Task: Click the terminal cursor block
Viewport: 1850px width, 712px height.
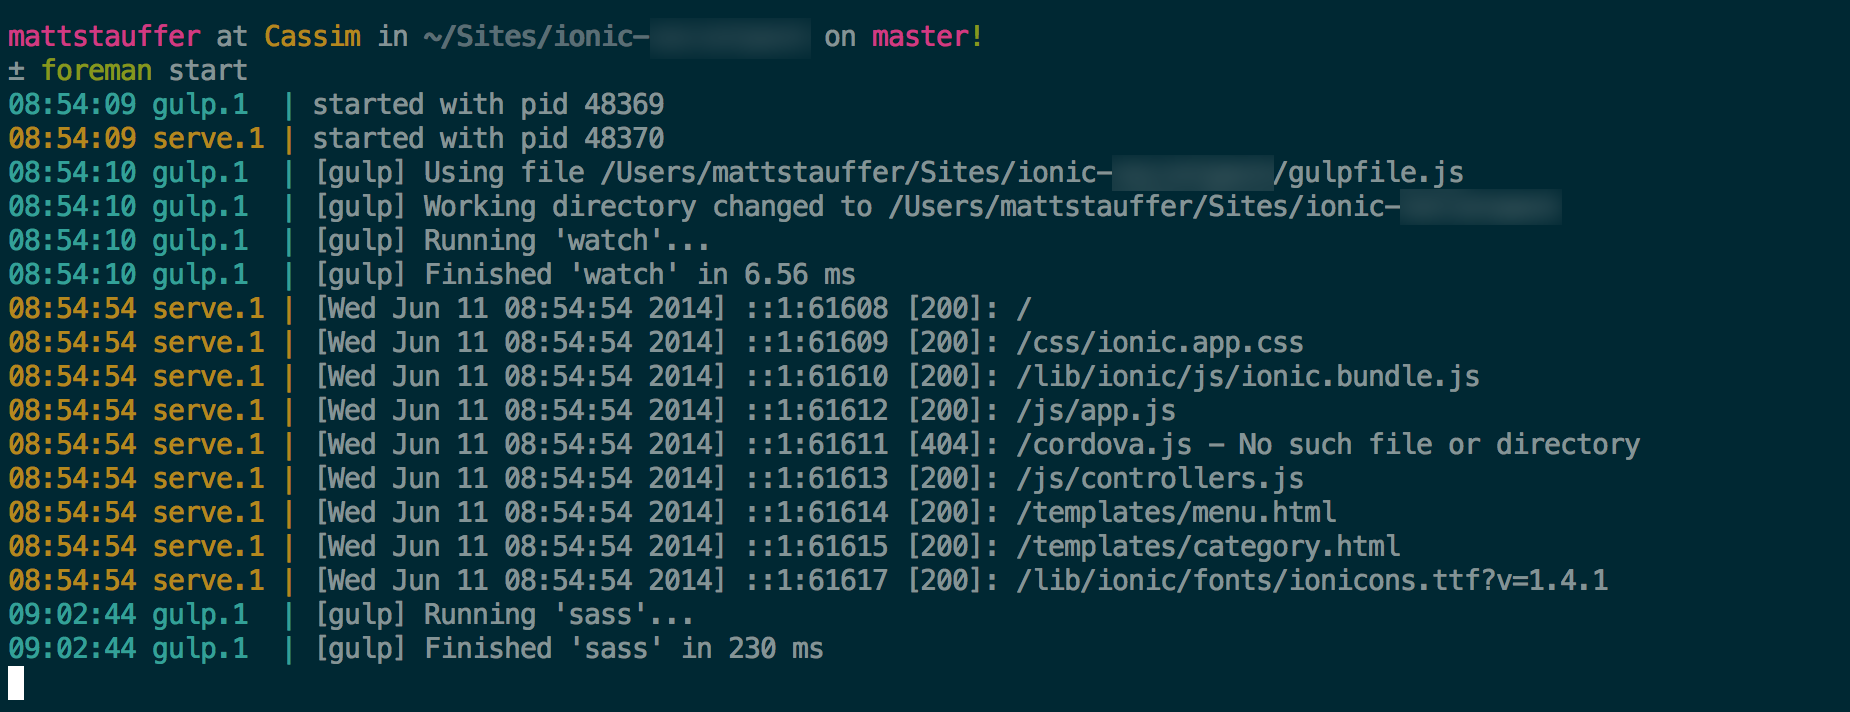Action: [16, 683]
